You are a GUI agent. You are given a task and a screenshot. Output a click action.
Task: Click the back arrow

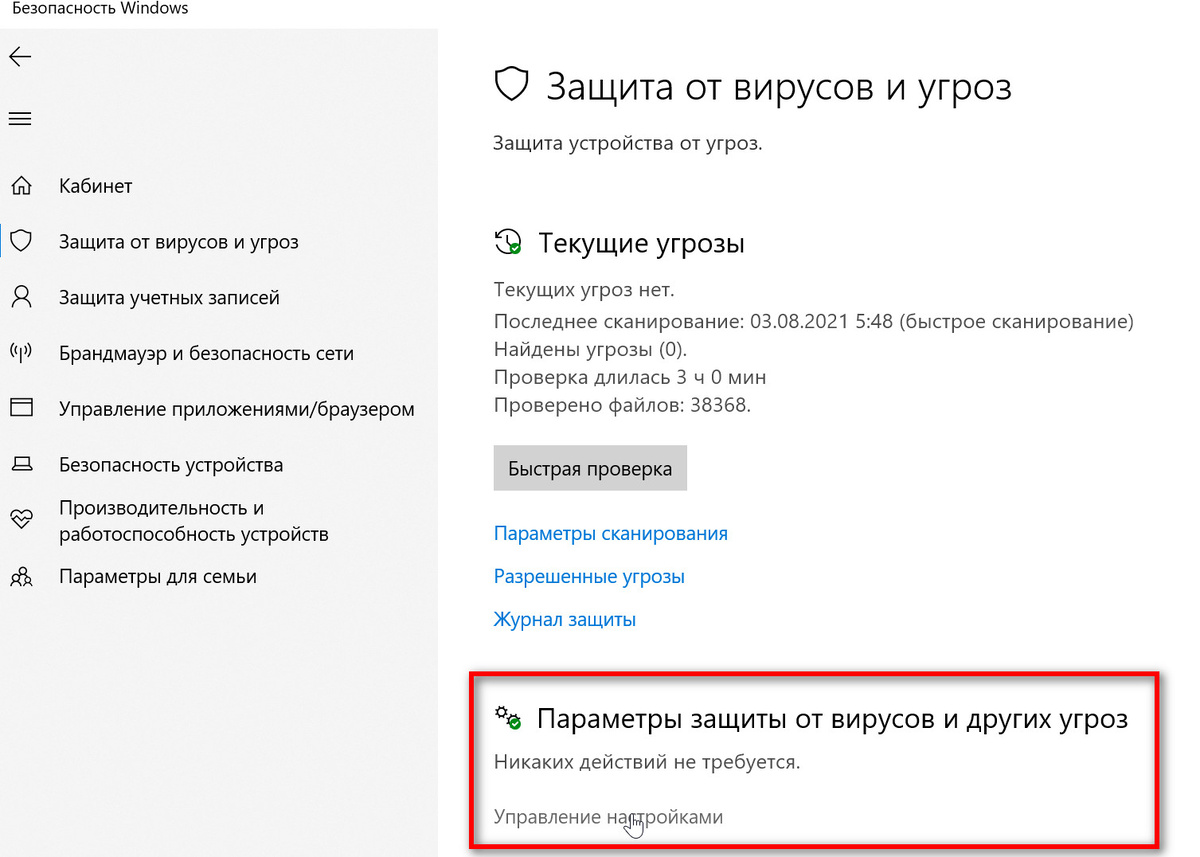(x=20, y=57)
